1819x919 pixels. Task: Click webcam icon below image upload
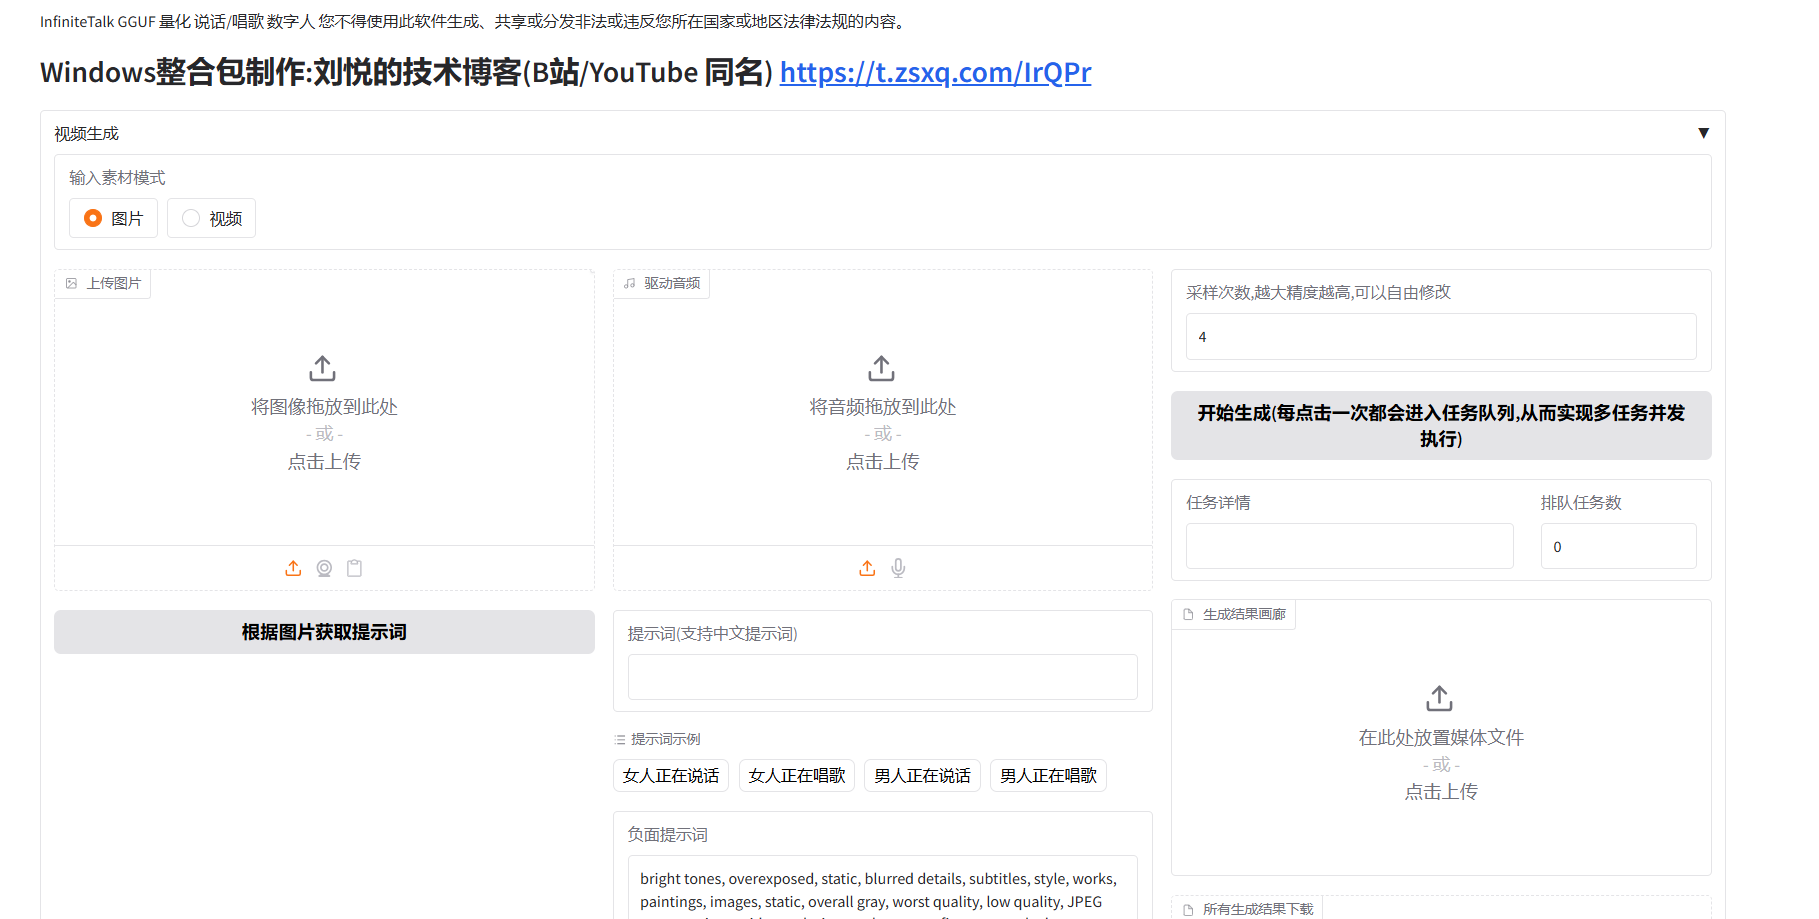click(x=324, y=568)
